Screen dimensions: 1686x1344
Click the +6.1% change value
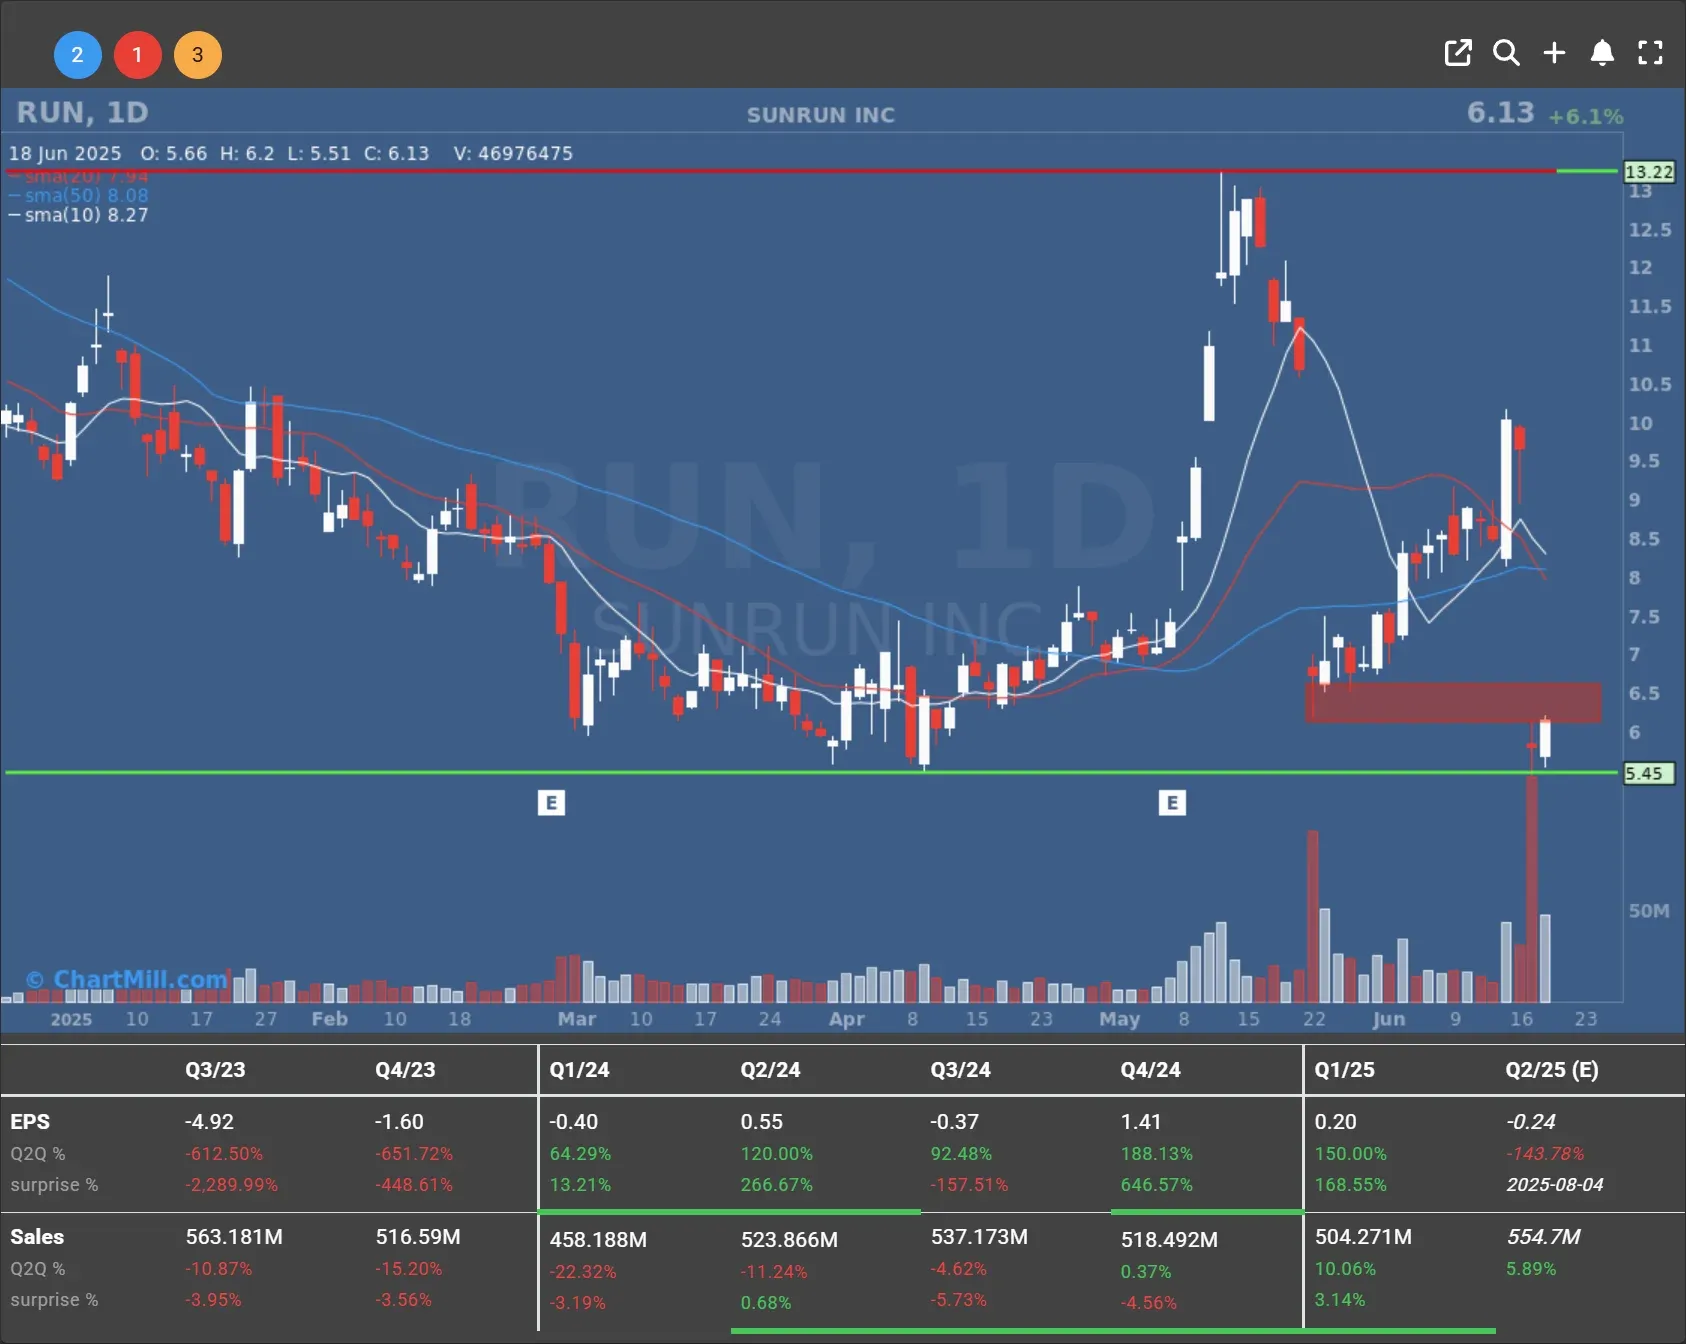click(1585, 117)
